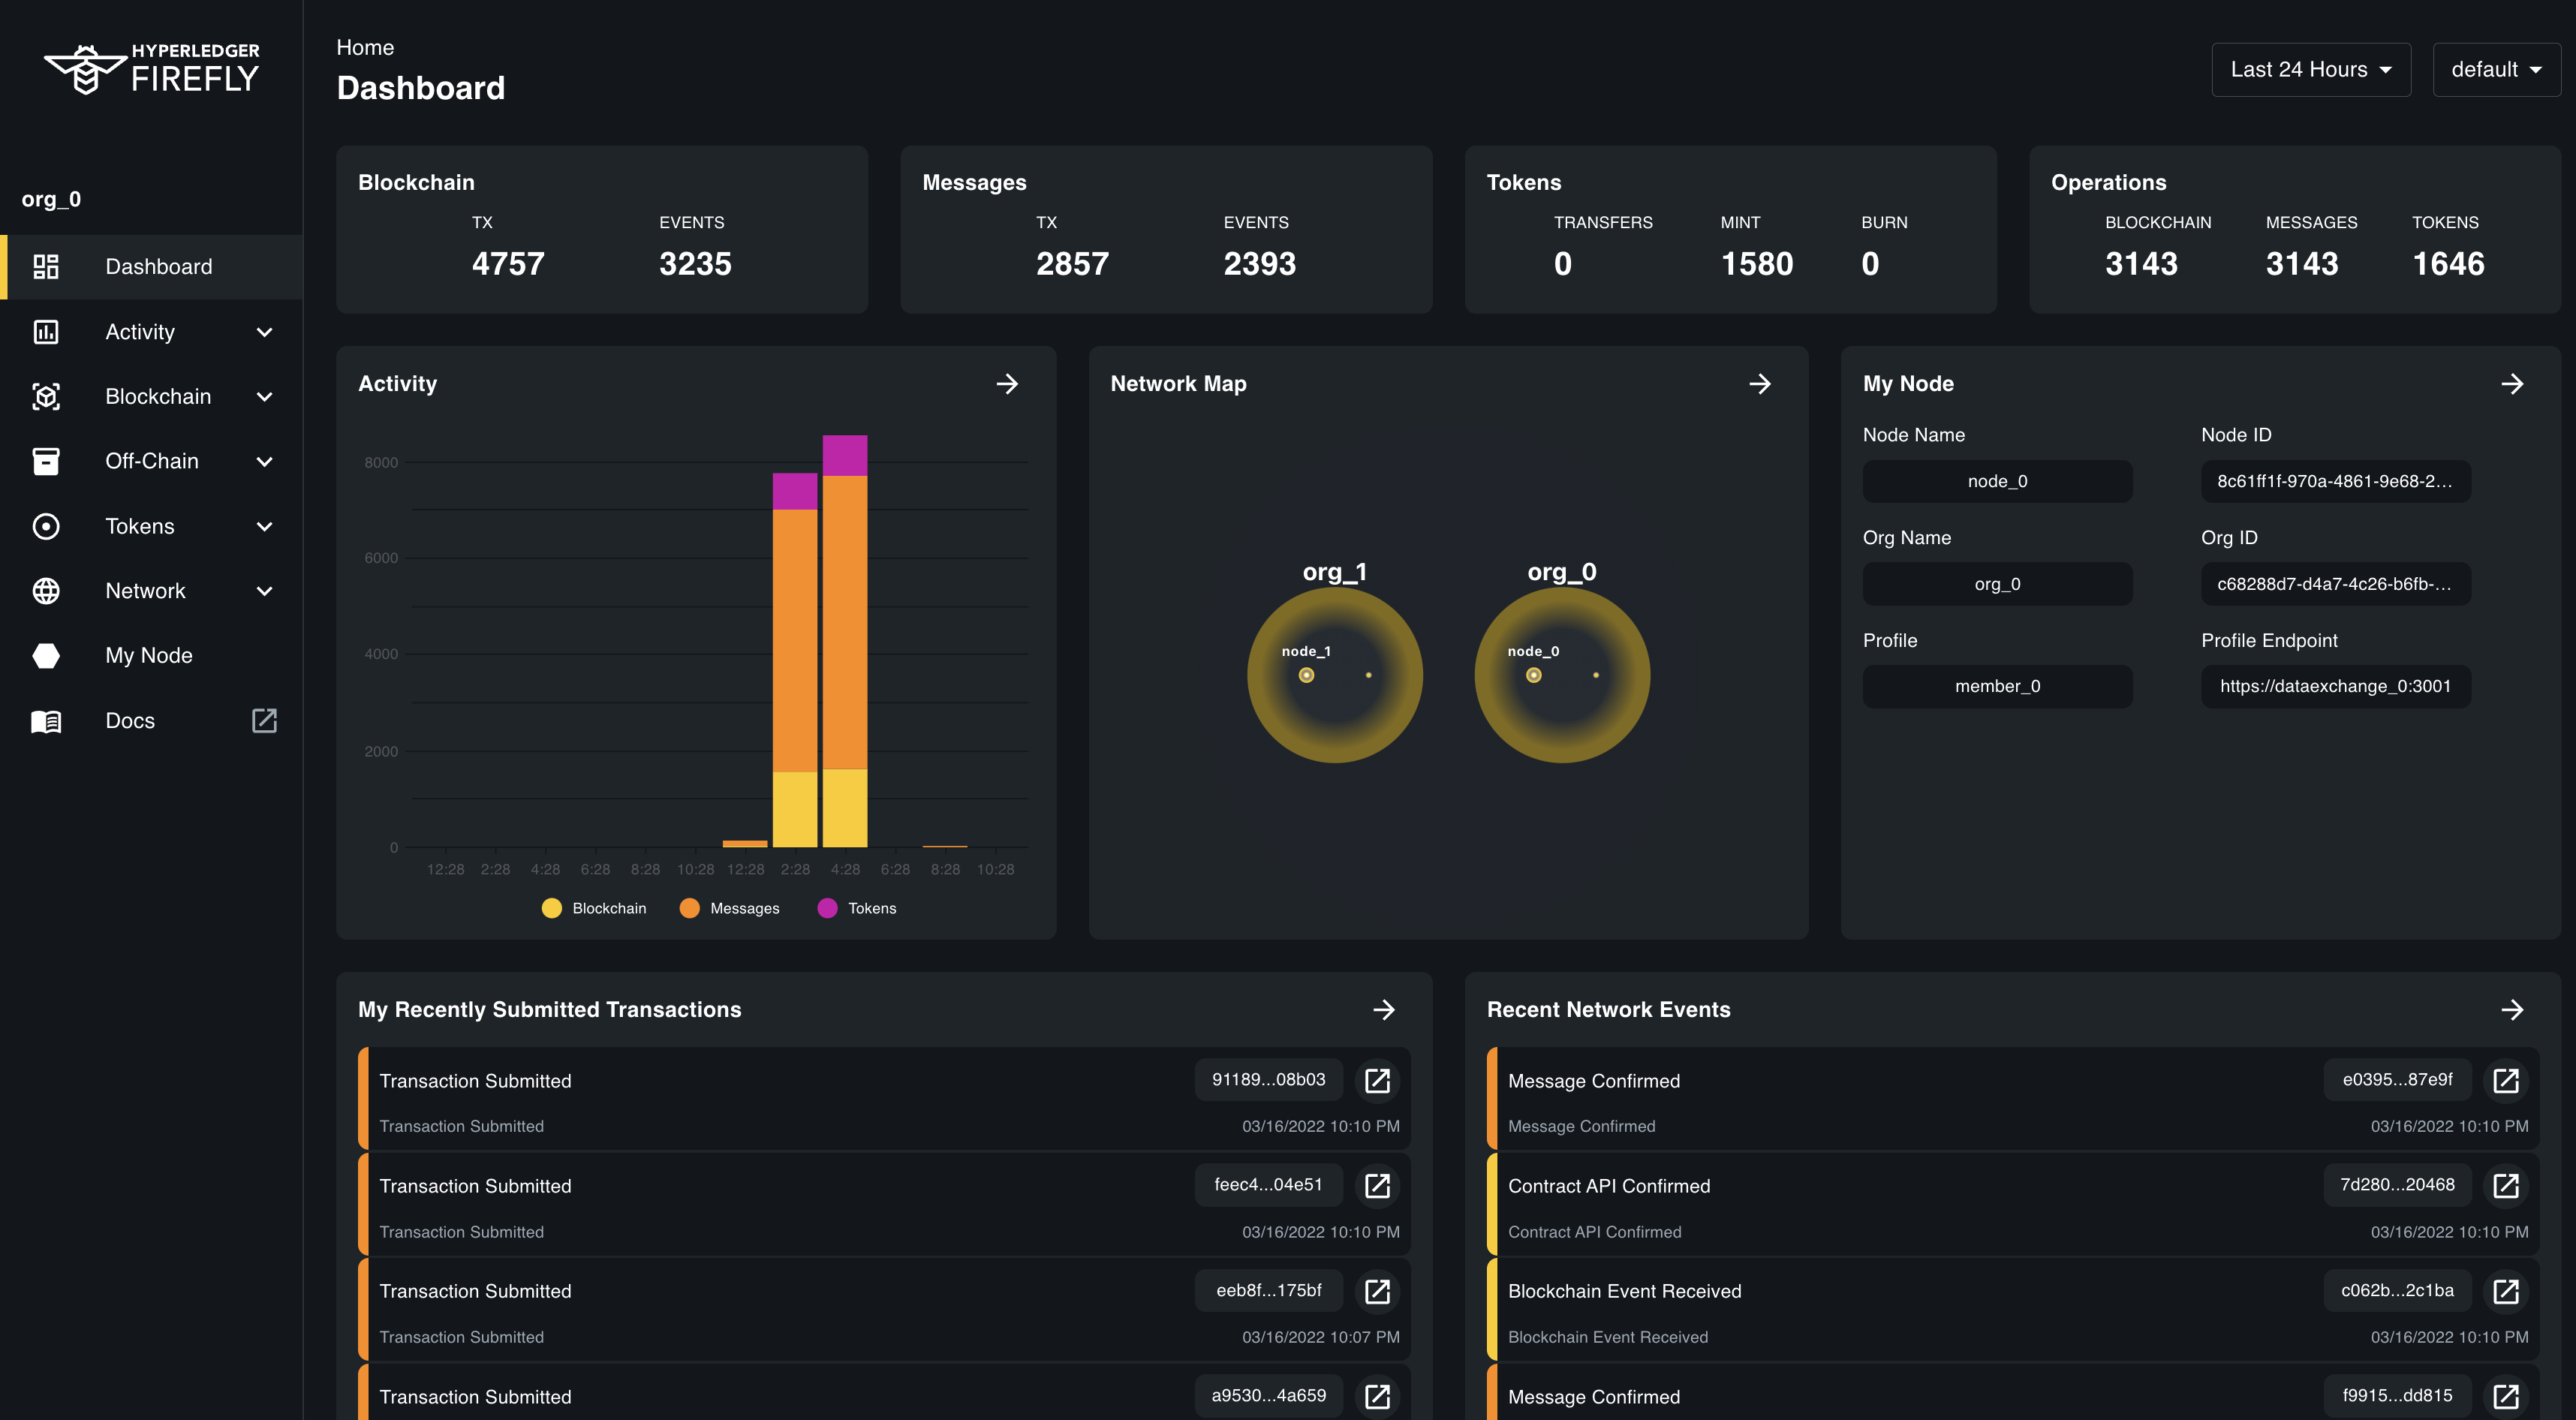This screenshot has width=2576, height=1420.
Task: Select the node_0 circle in Network Map
Action: pyautogui.click(x=1561, y=675)
